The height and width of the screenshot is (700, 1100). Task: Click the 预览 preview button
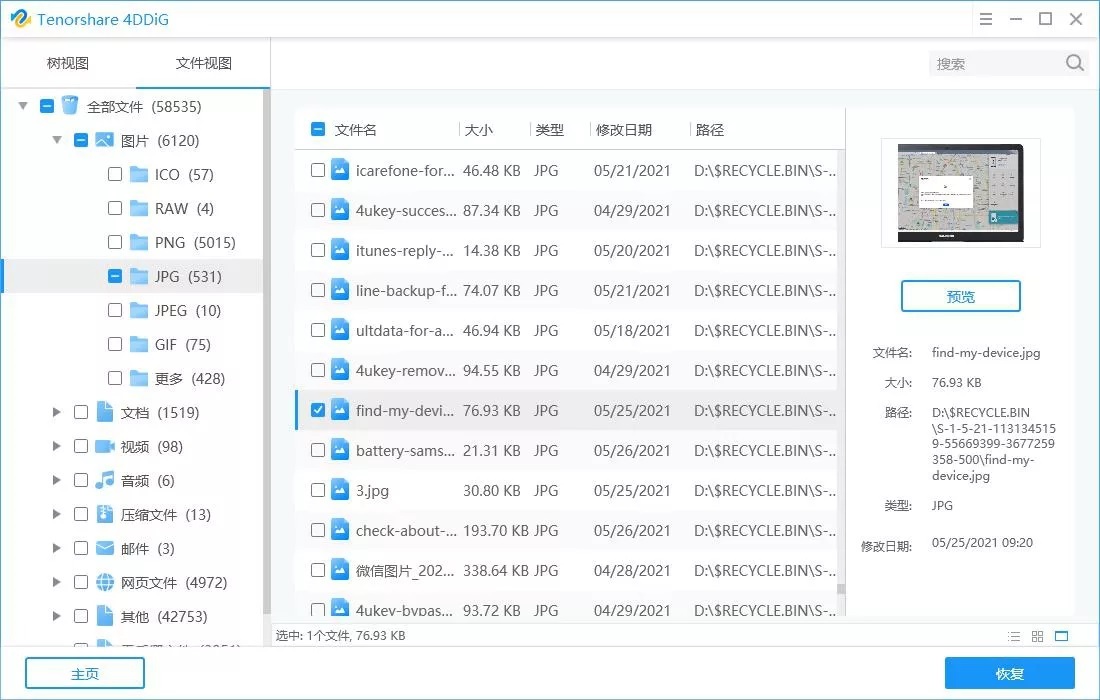click(x=960, y=296)
